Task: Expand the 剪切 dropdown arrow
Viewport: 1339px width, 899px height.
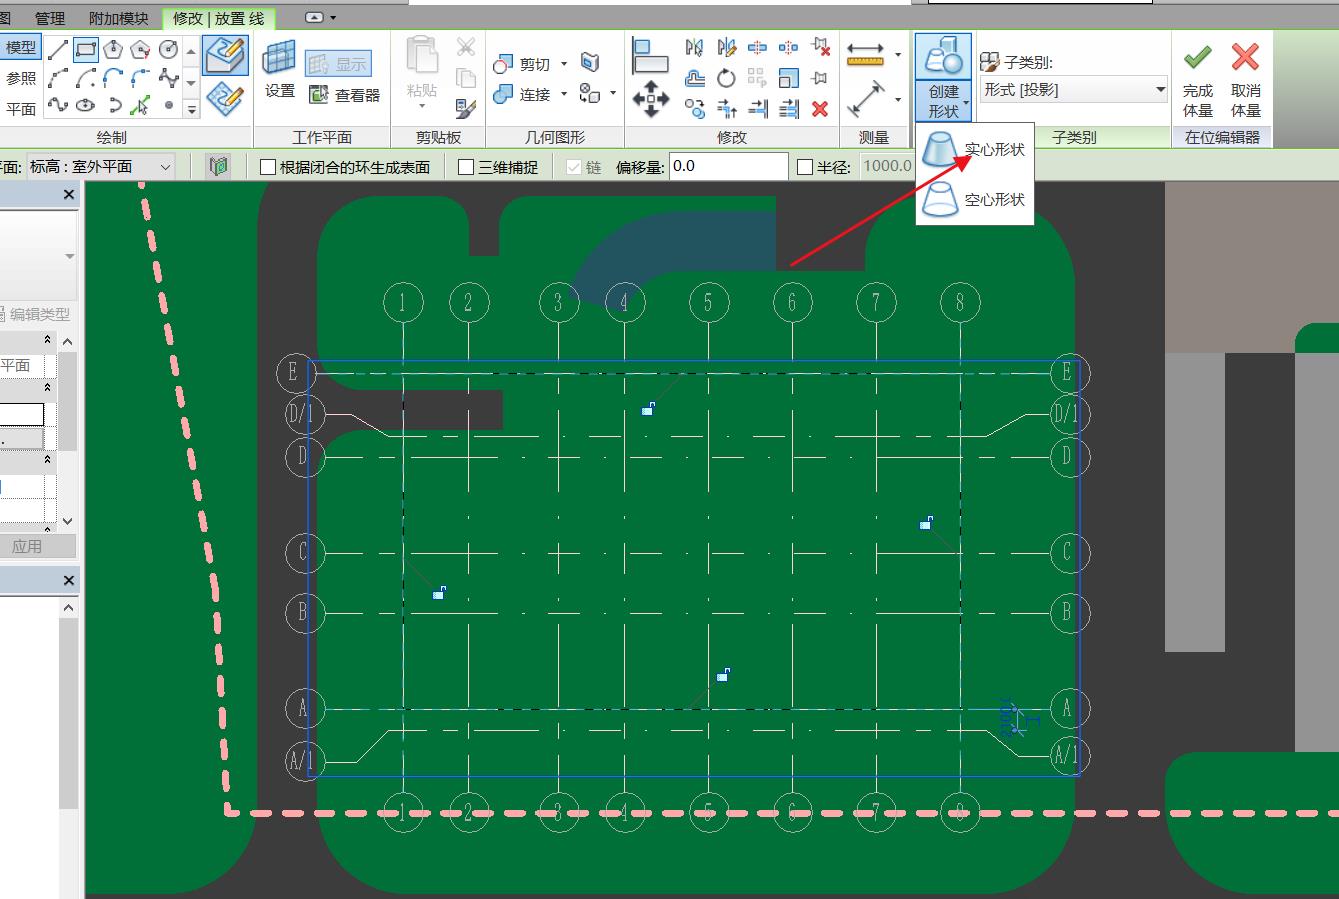Action: 564,64
